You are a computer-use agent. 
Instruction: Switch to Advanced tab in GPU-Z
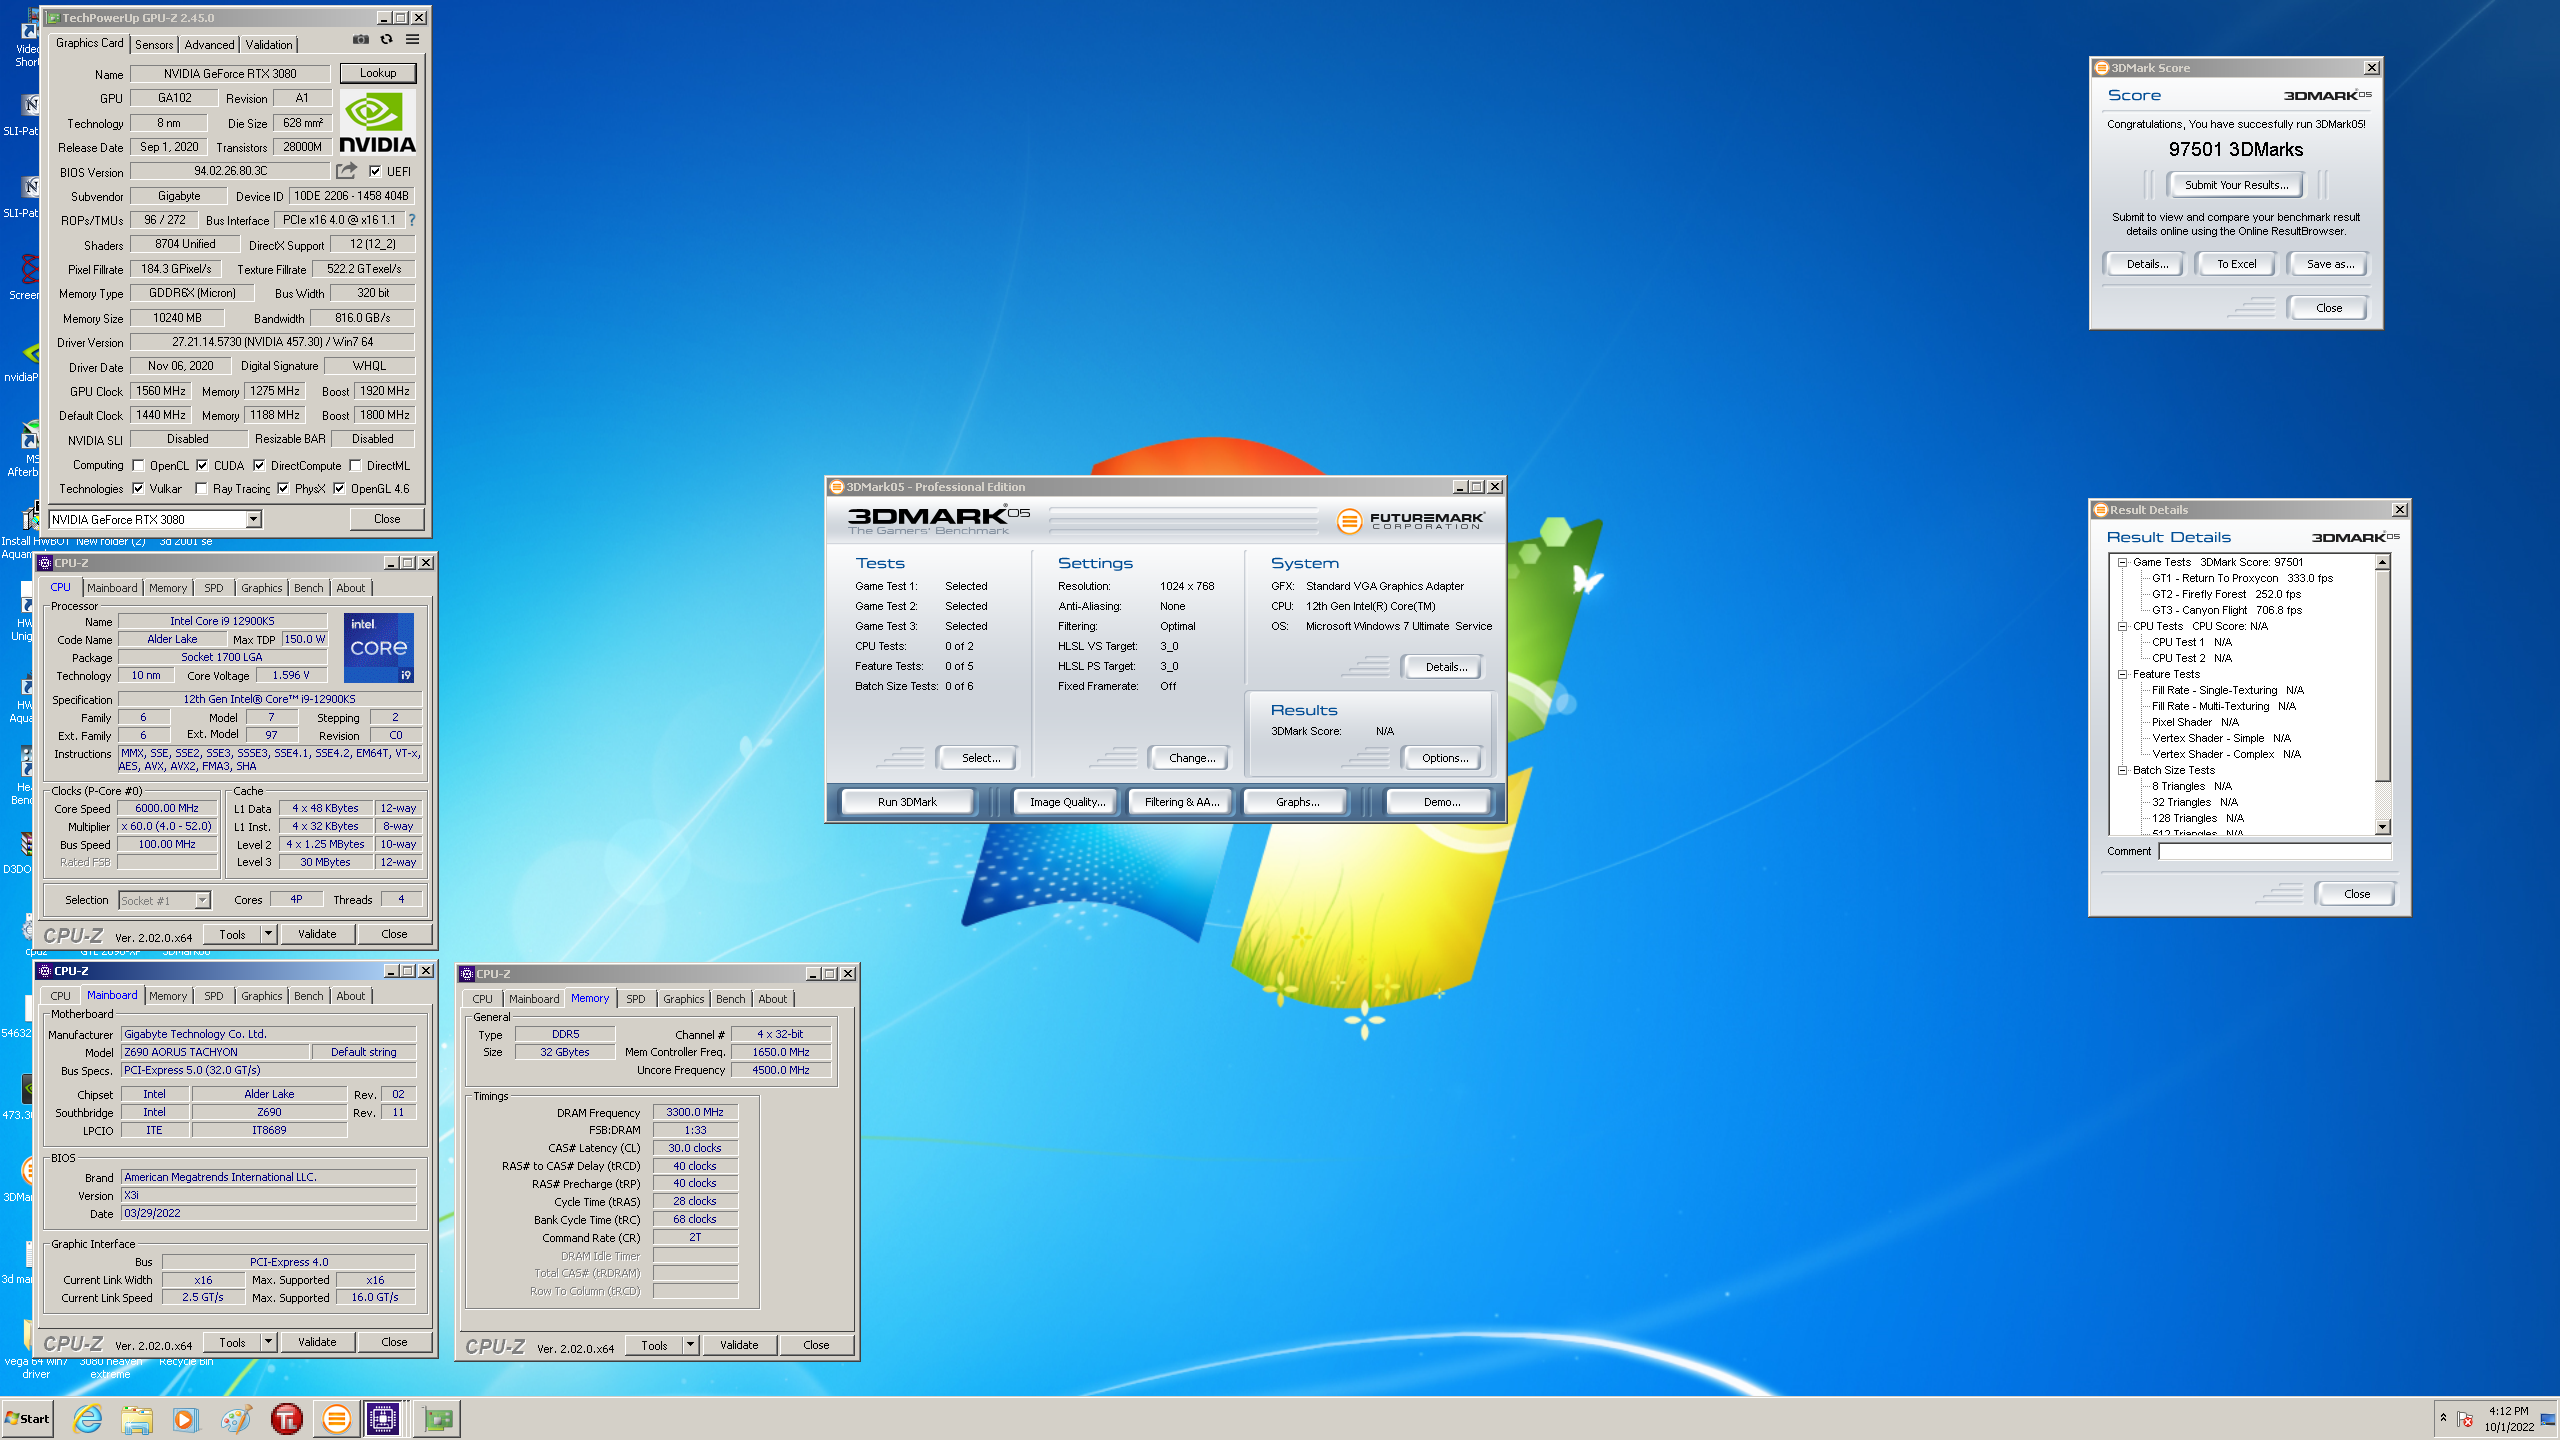pyautogui.click(x=209, y=44)
